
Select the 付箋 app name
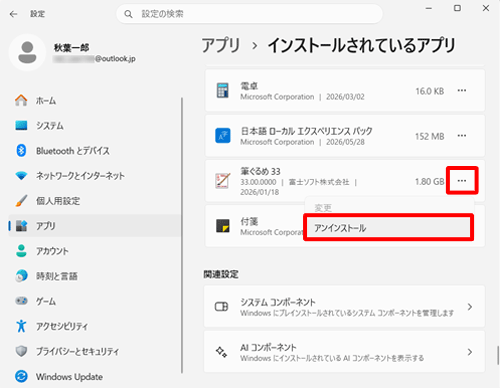[x=249, y=221]
